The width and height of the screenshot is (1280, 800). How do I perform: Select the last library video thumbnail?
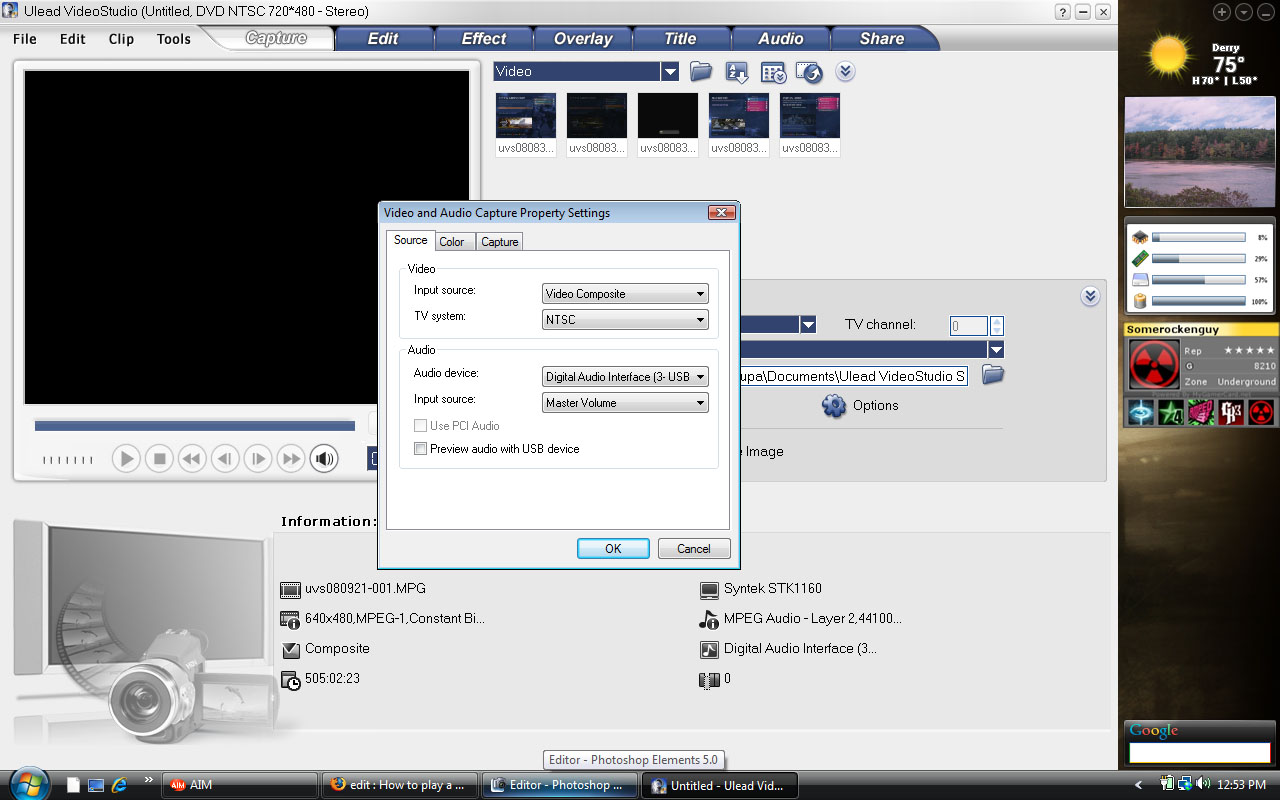pyautogui.click(x=810, y=116)
